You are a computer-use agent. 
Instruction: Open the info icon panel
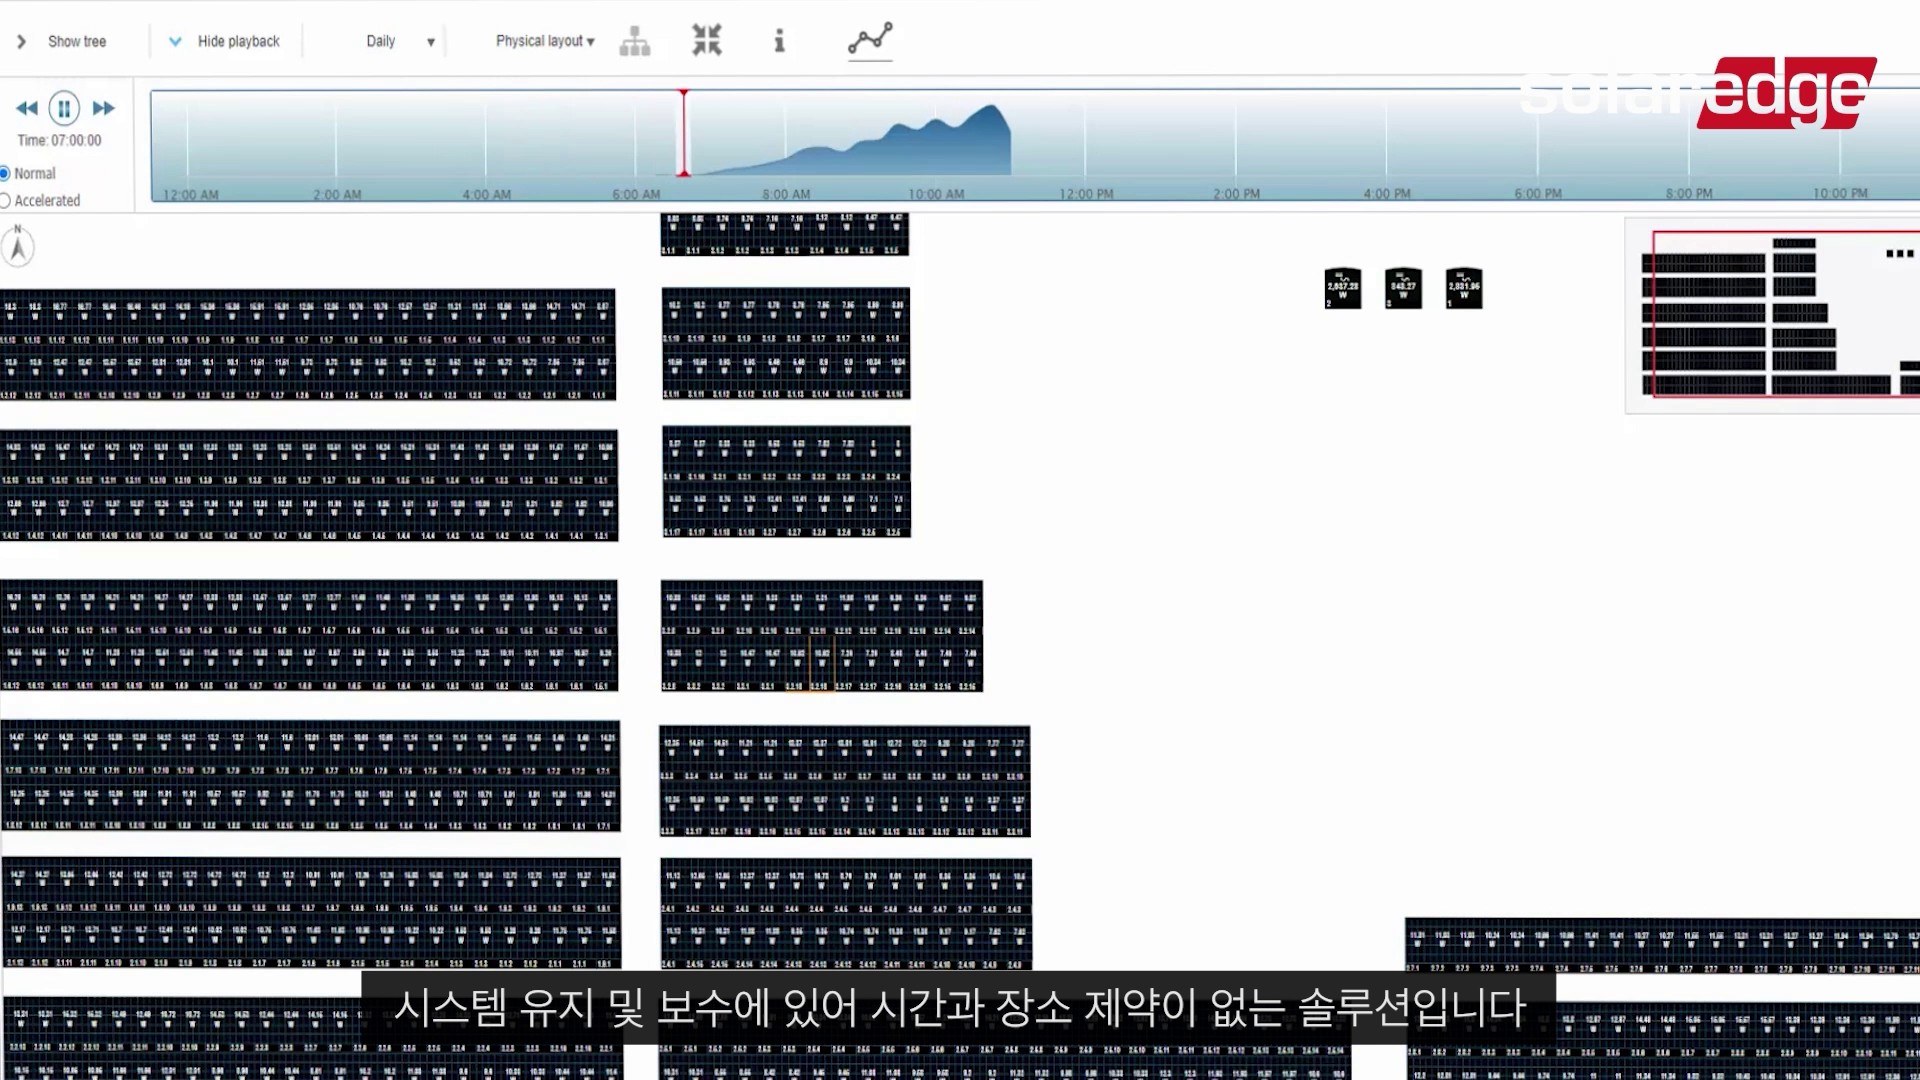click(780, 41)
